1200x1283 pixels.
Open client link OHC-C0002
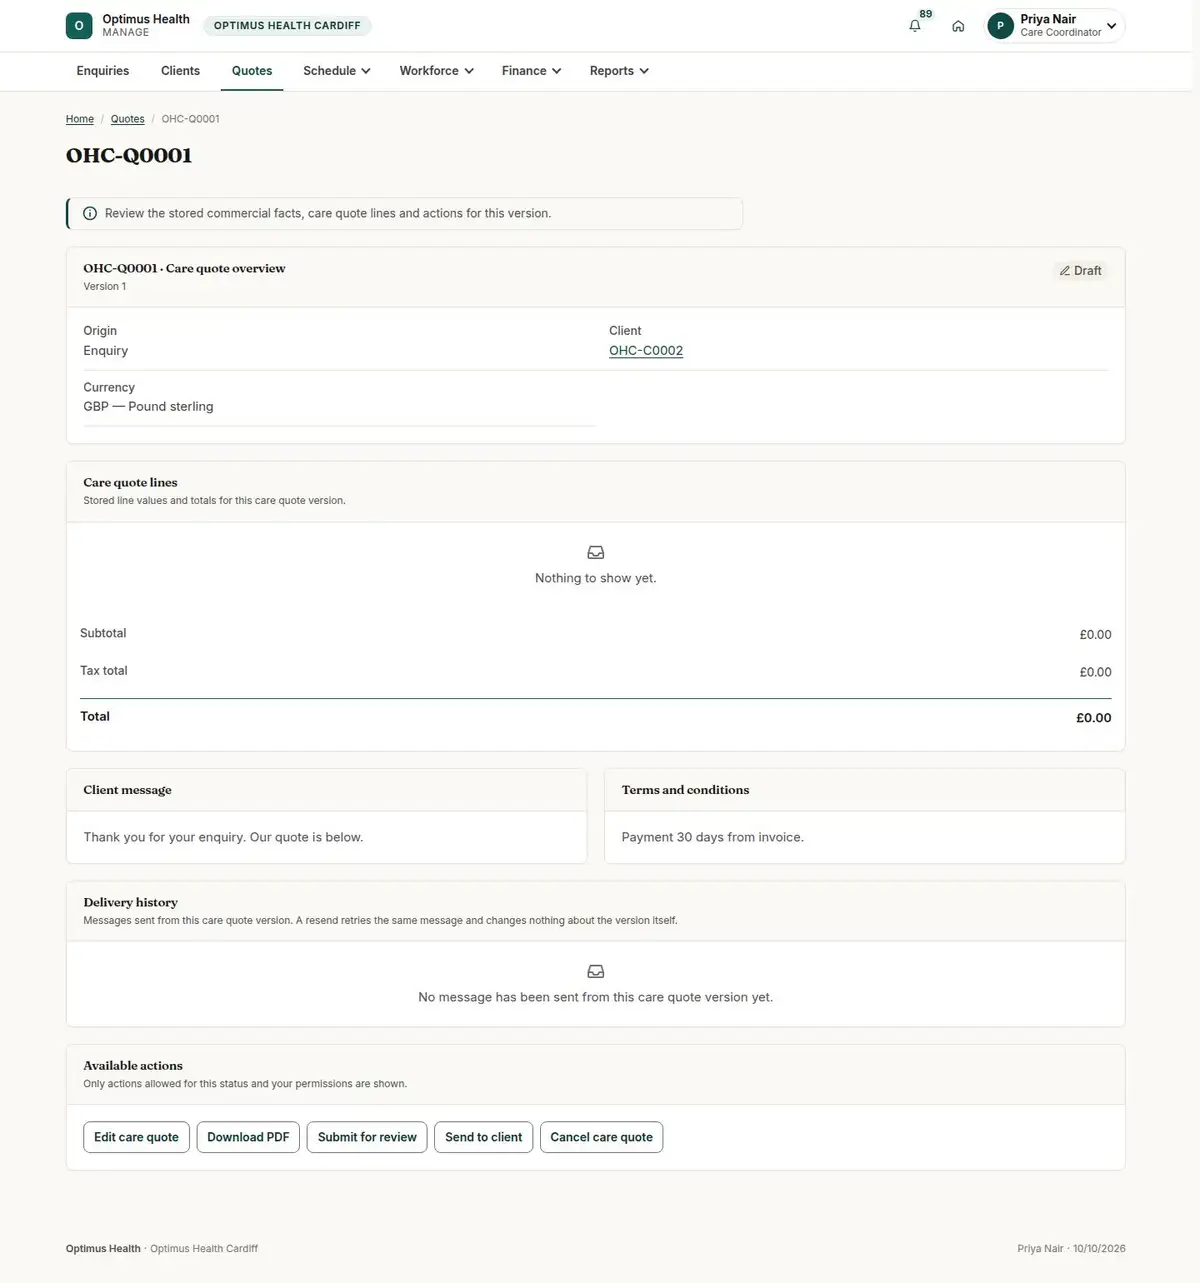click(646, 351)
